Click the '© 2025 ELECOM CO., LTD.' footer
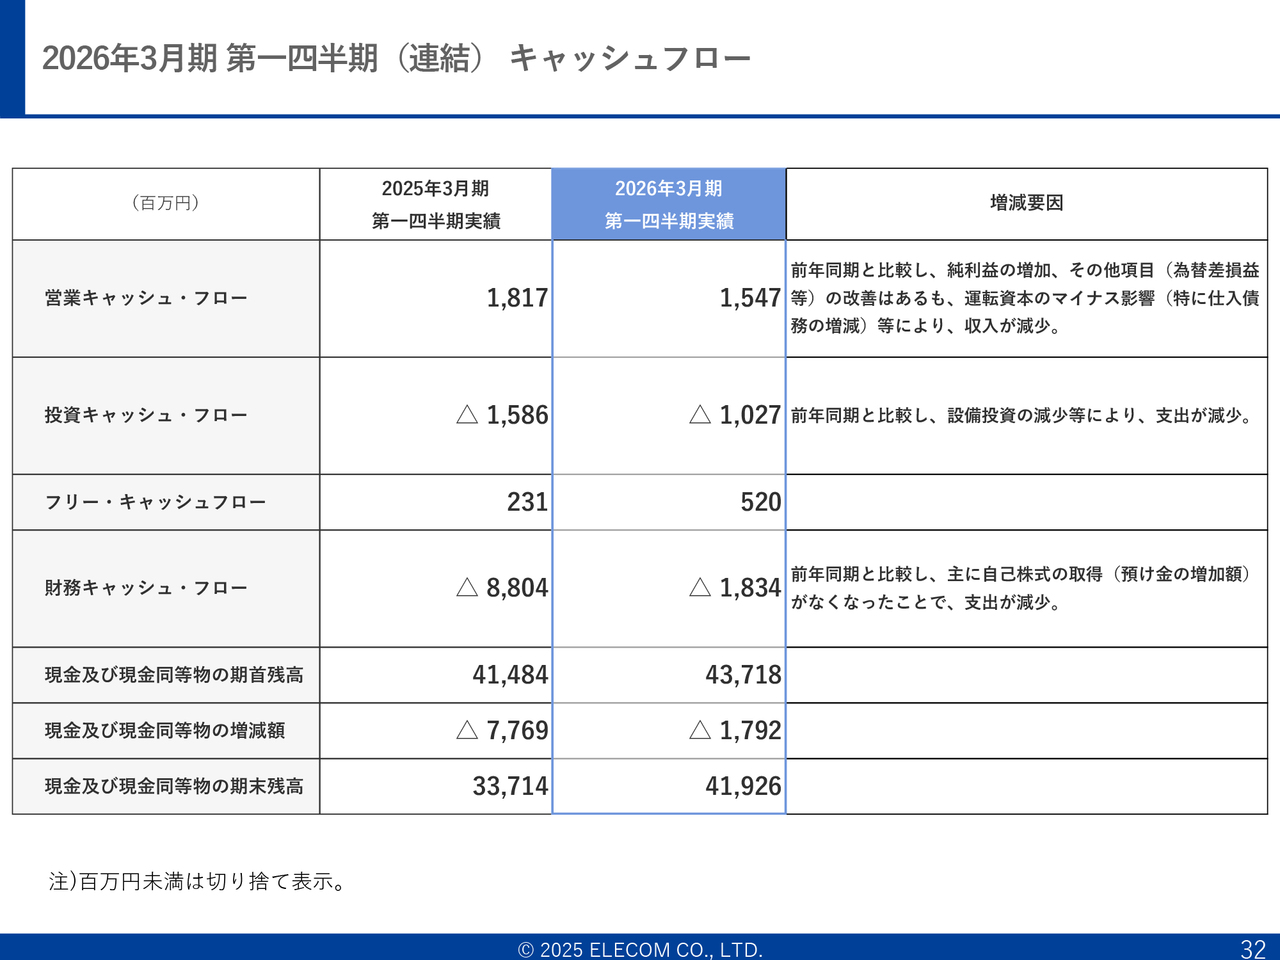This screenshot has width=1280, height=960. click(640, 950)
